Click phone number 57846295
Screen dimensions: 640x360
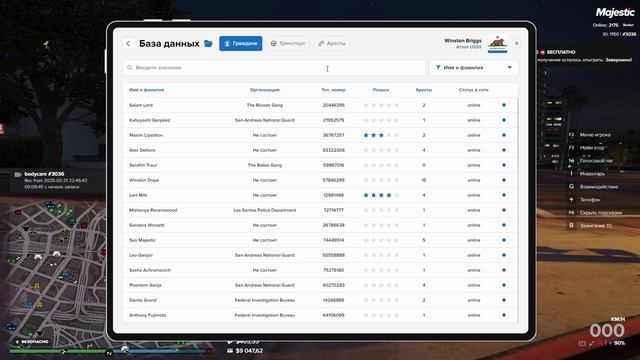point(333,180)
